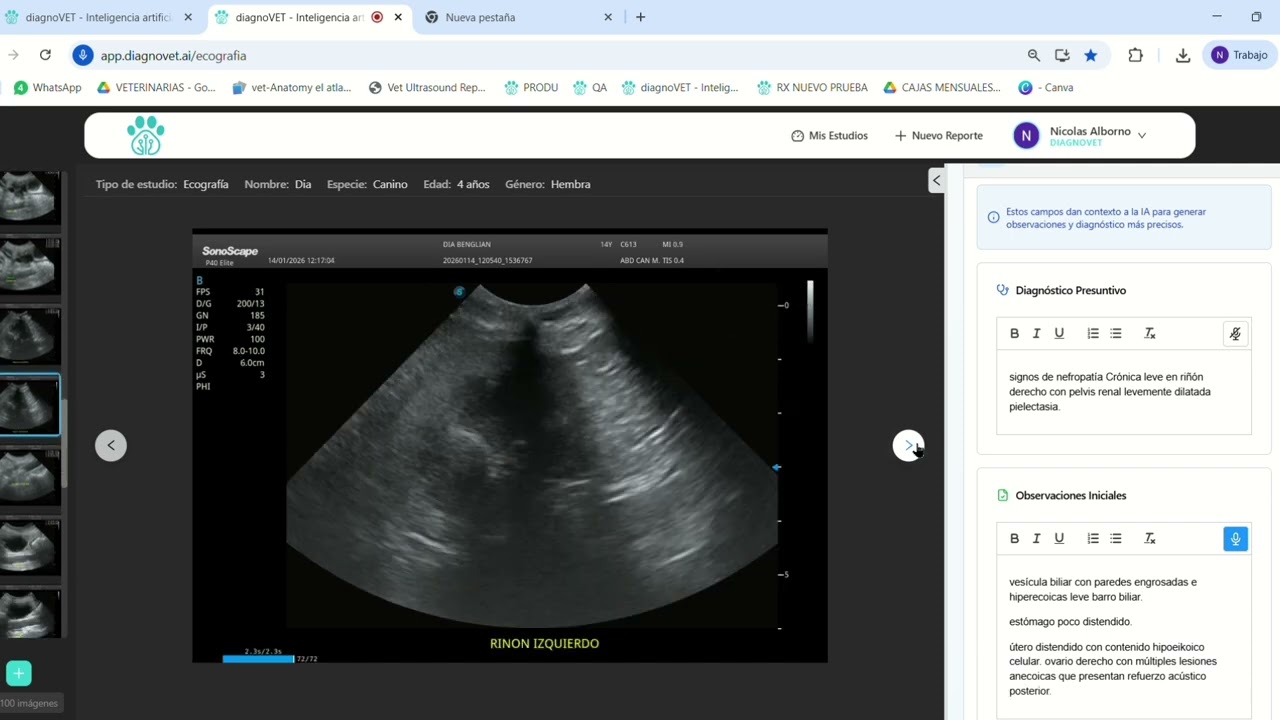This screenshot has width=1280, height=720.
Task: Switch to first diagnoVET browser tab
Action: pyautogui.click(x=97, y=17)
